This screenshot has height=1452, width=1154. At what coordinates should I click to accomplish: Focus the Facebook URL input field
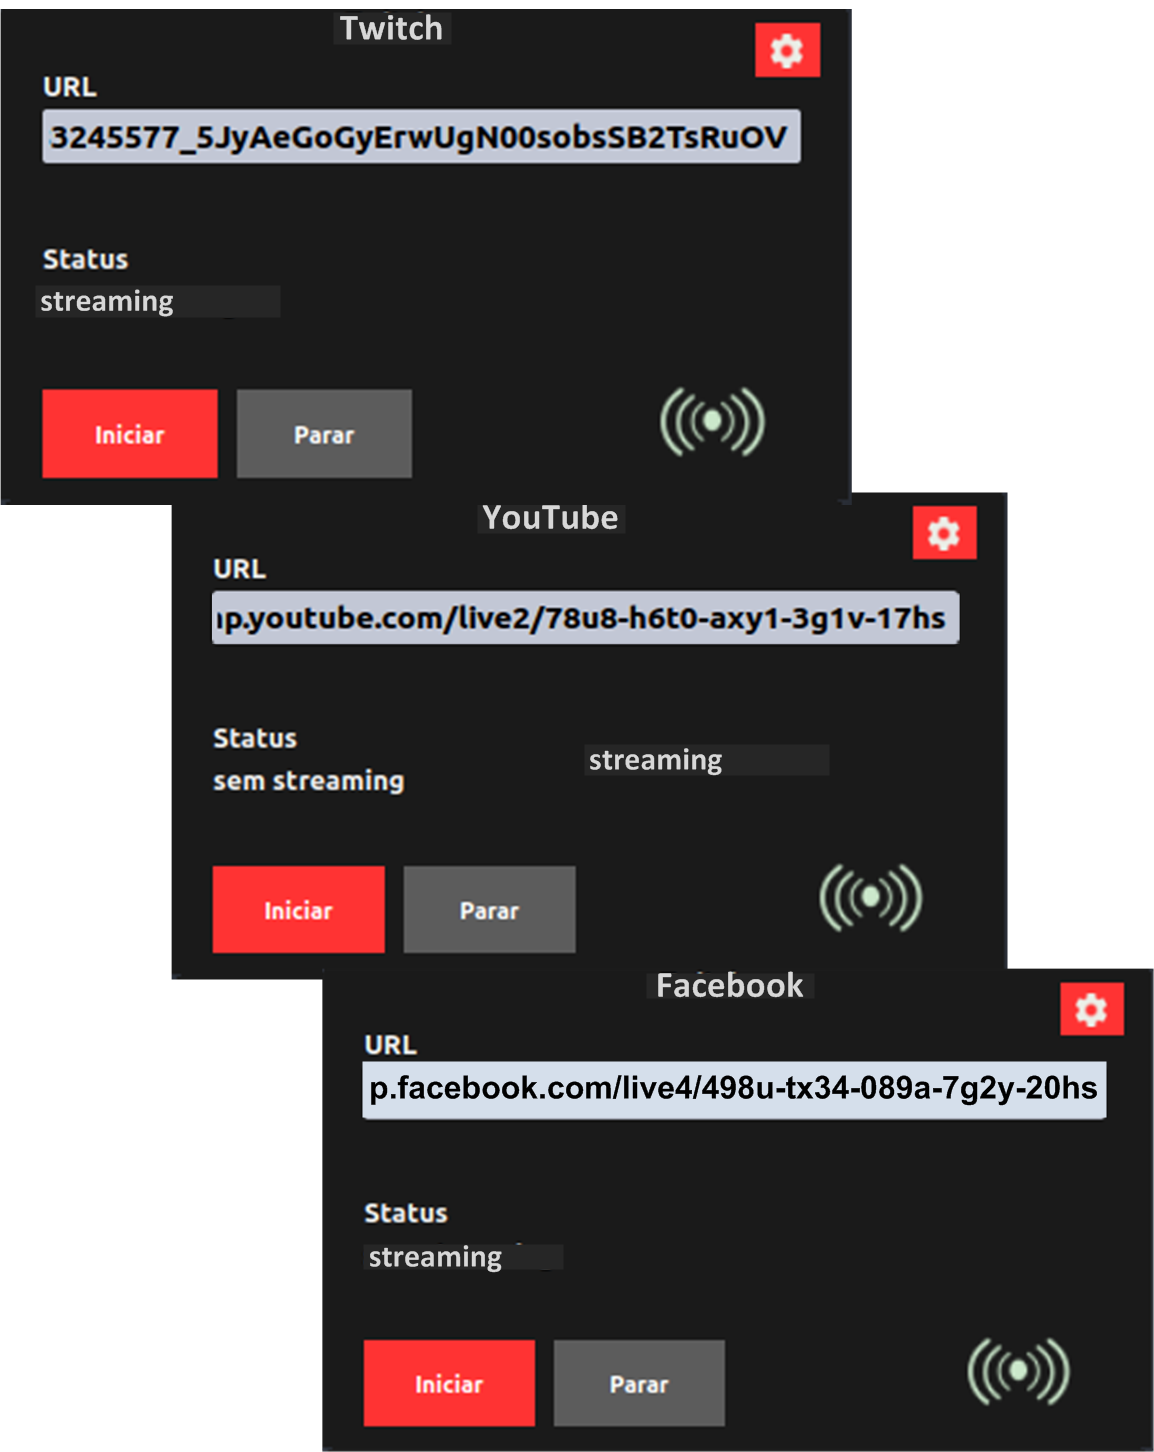[734, 1090]
